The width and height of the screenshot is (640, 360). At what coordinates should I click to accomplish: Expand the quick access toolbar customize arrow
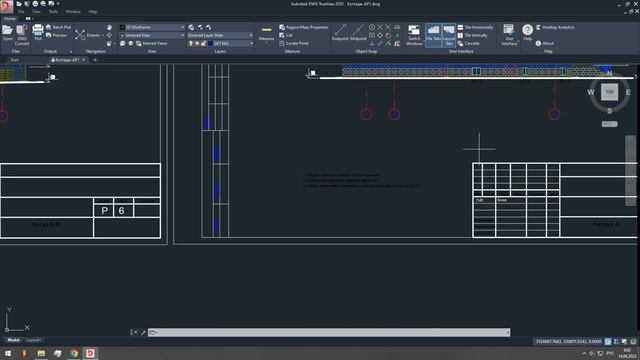pyautogui.click(x=58, y=4)
